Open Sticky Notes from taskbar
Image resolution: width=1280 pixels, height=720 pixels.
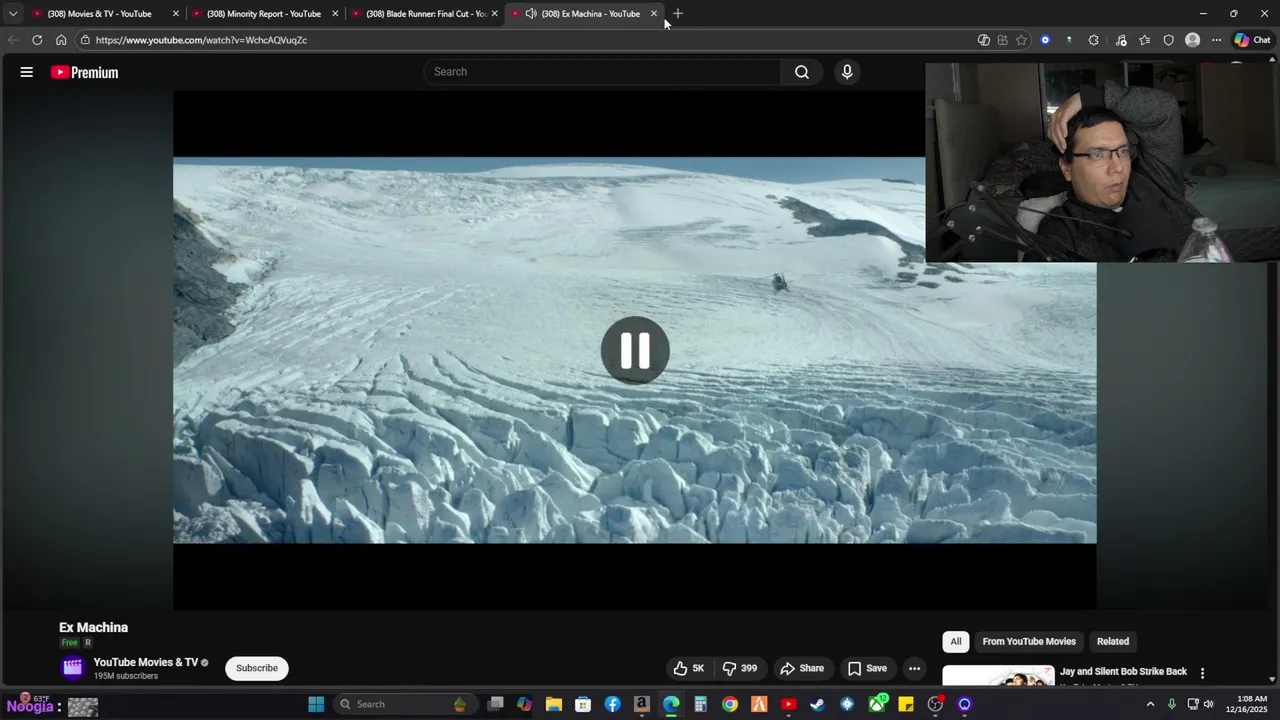coord(906,704)
